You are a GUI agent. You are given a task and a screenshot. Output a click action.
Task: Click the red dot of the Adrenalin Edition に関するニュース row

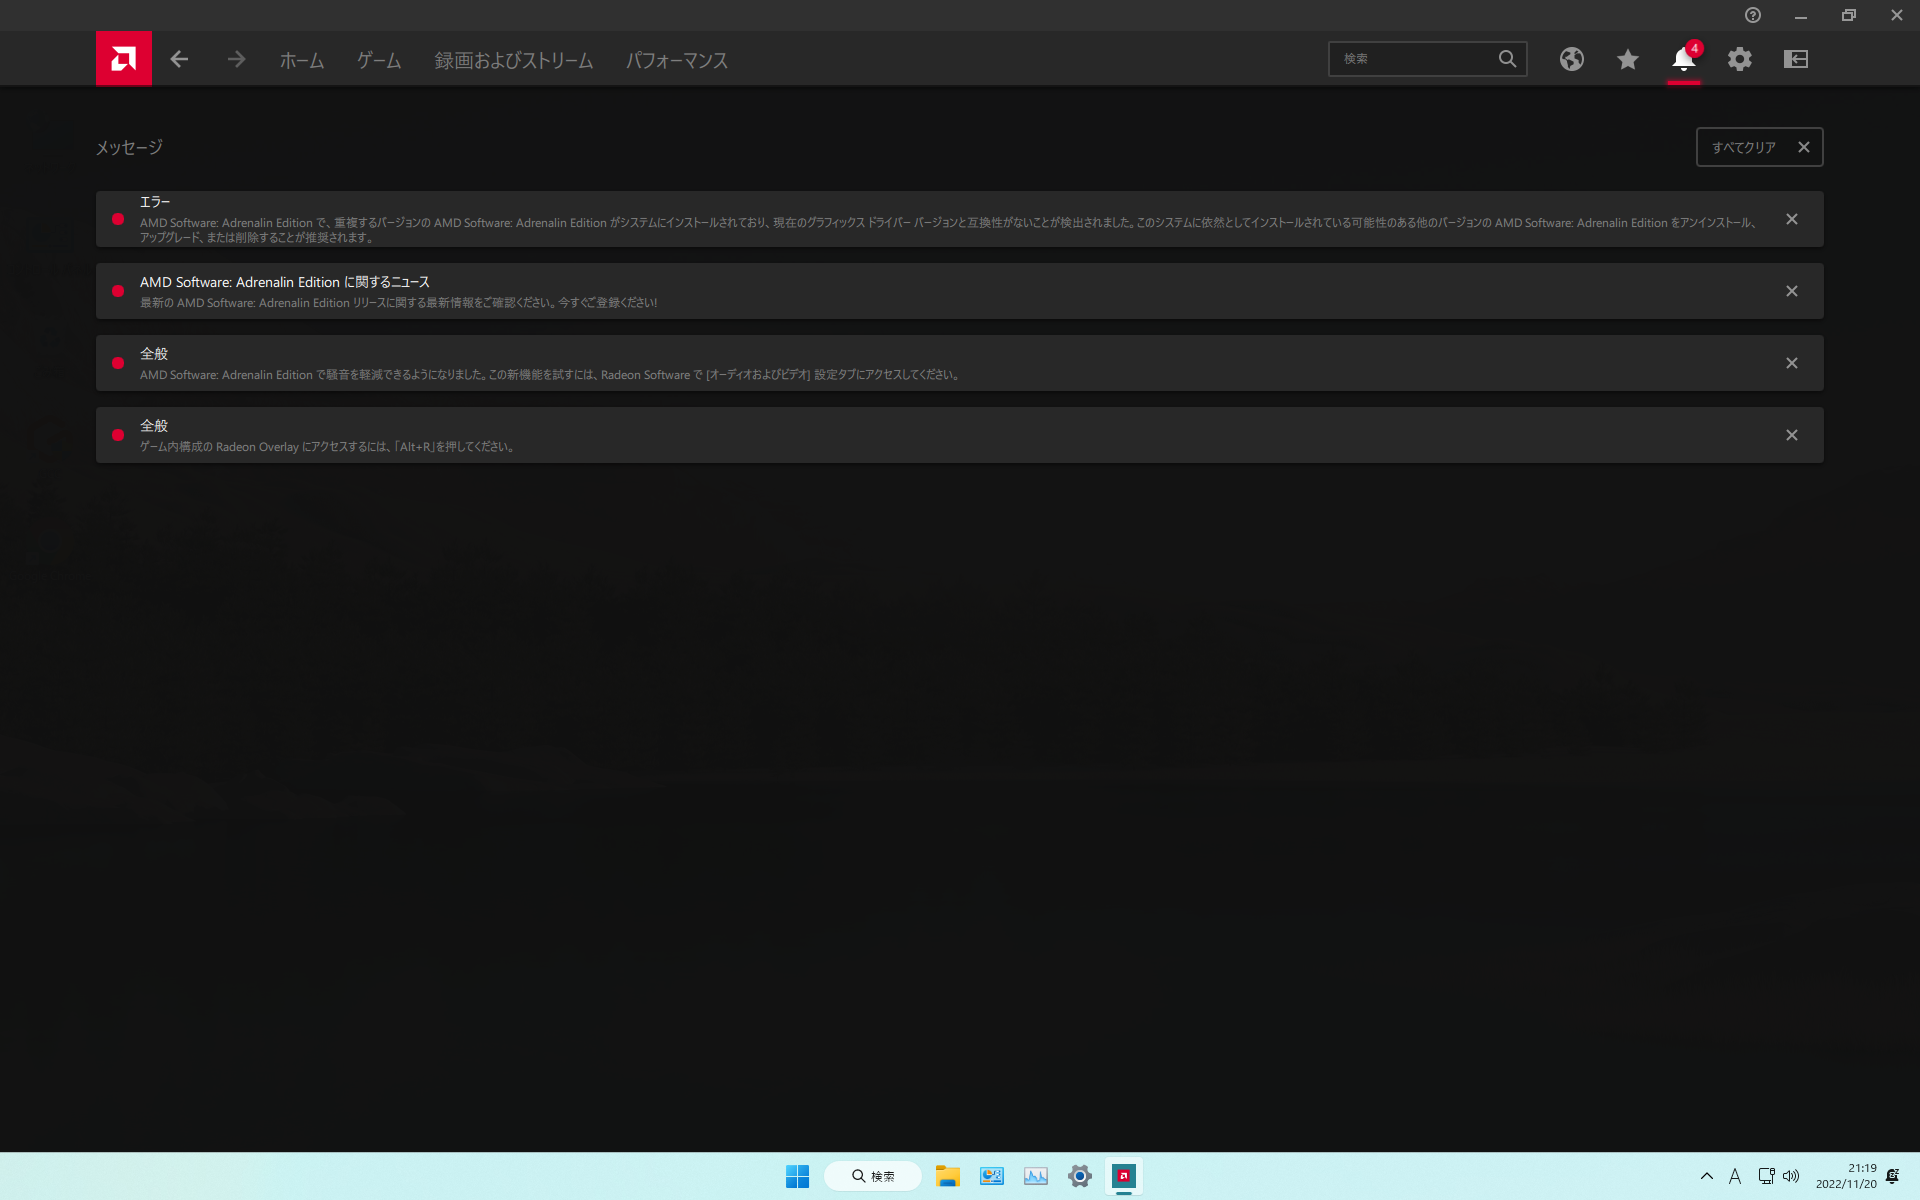(x=118, y=291)
